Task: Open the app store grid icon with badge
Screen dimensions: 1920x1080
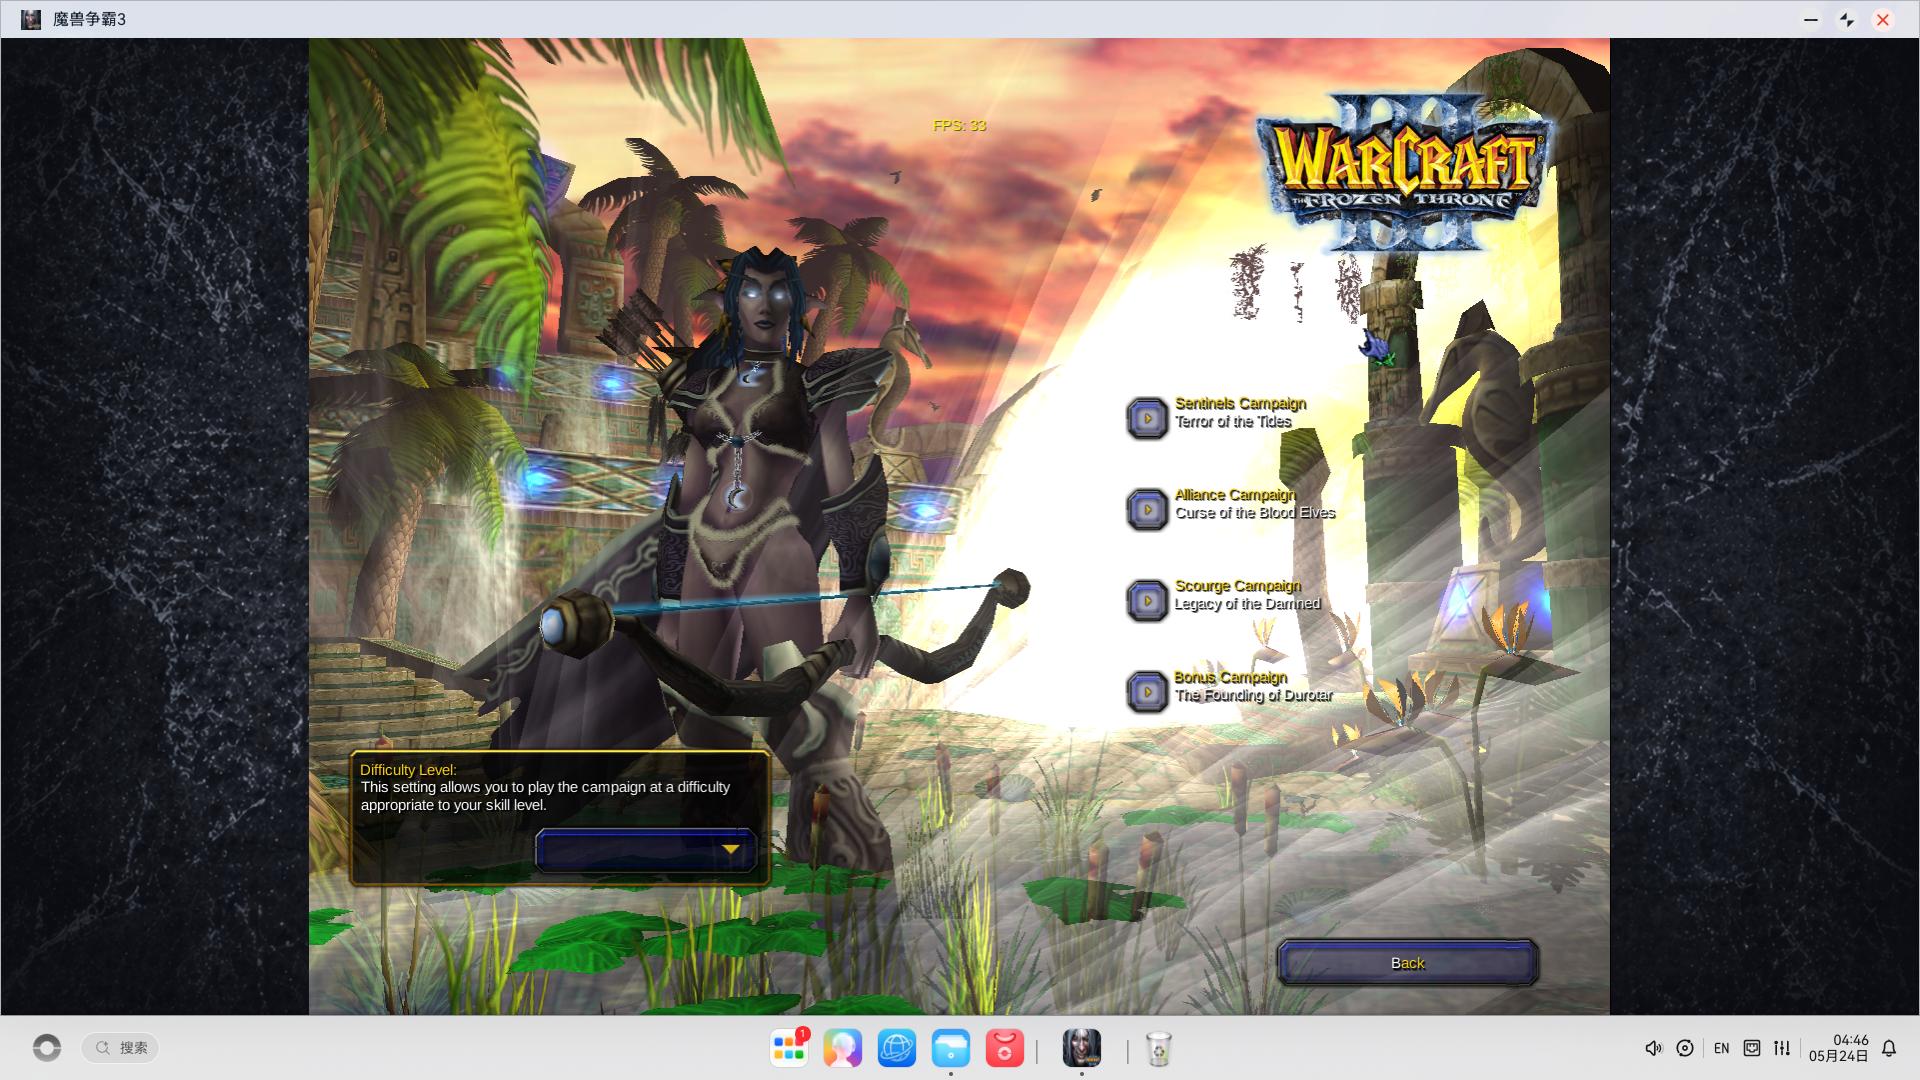Action: click(x=789, y=1048)
